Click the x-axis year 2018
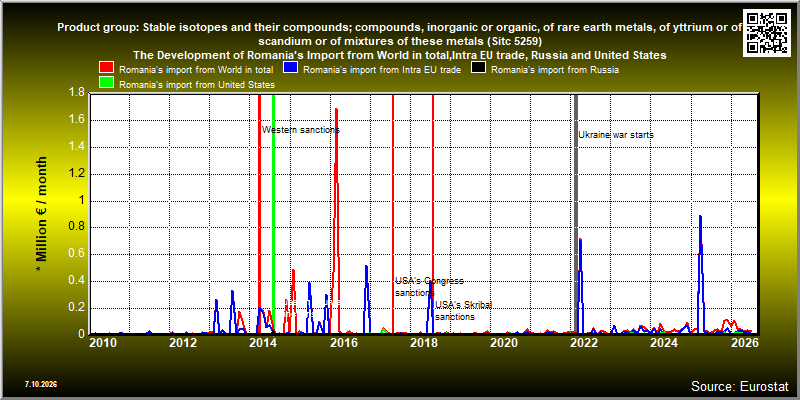This screenshot has width=800, height=400. coord(423,342)
